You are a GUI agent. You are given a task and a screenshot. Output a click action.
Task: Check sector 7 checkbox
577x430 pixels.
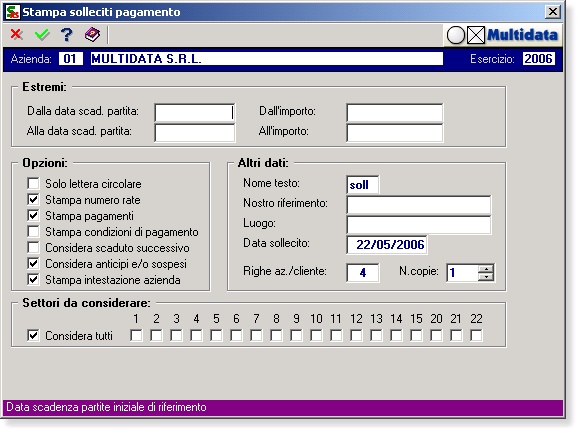pos(256,335)
